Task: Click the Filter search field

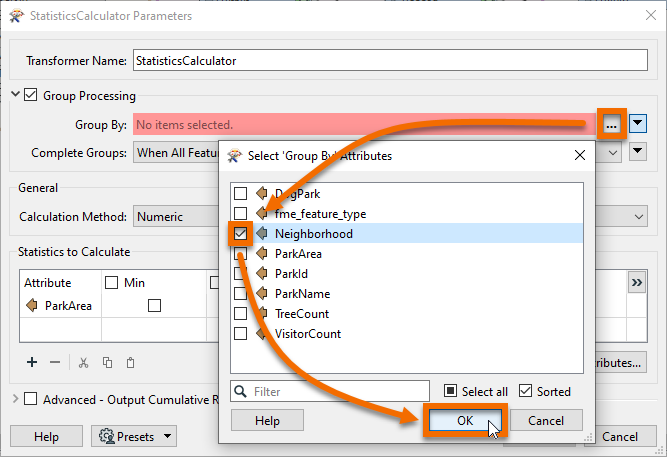Action: (x=338, y=391)
